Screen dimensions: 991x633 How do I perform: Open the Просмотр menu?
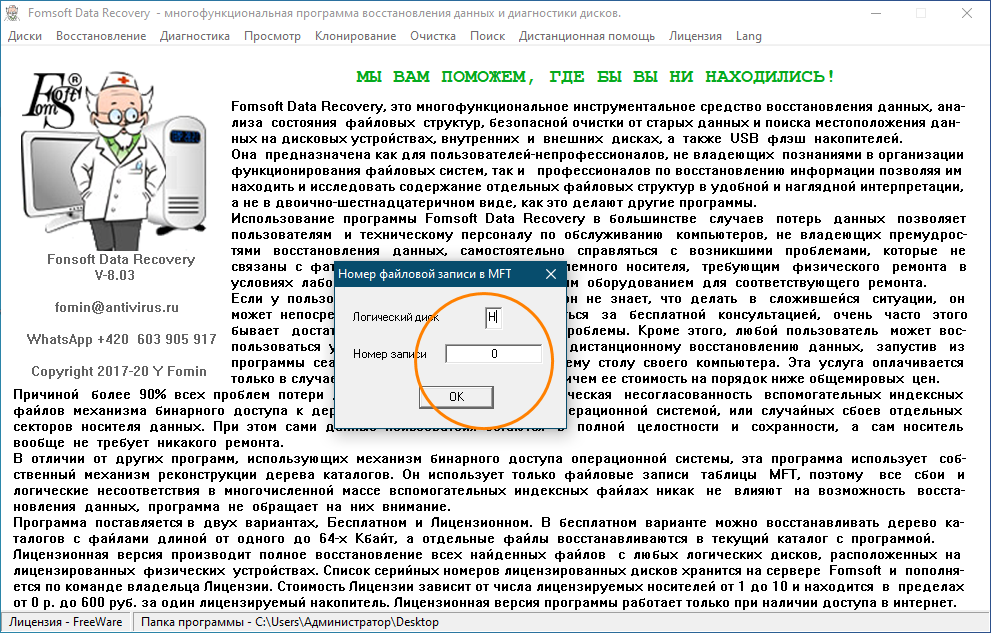272,36
